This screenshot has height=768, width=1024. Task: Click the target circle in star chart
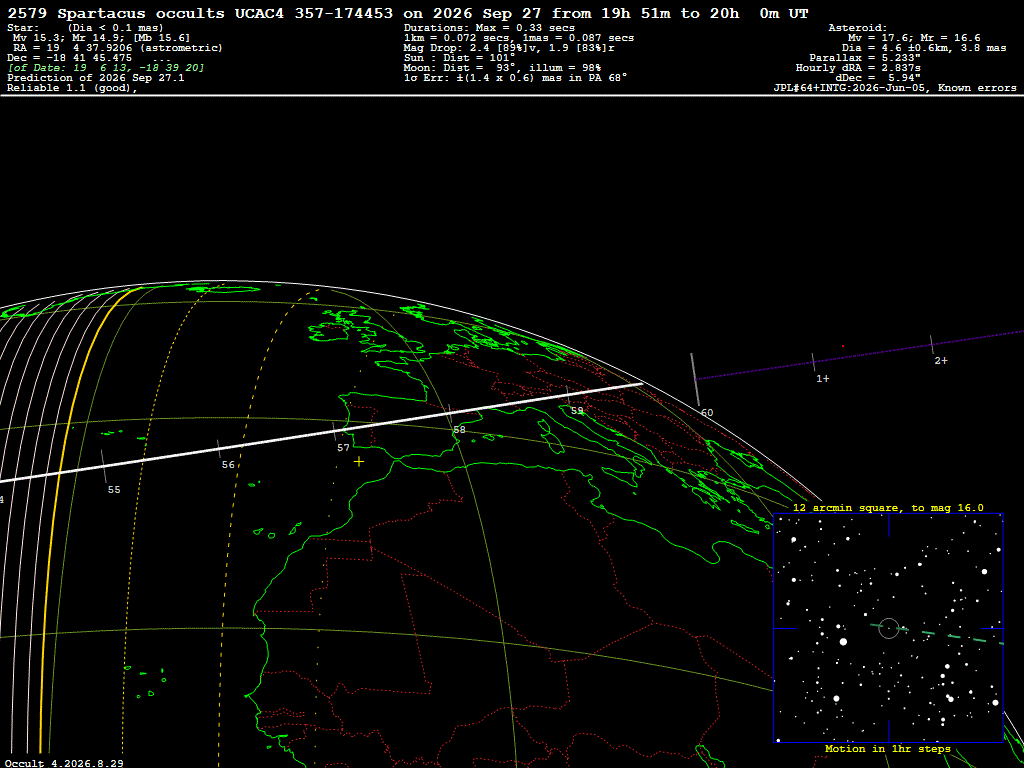click(x=889, y=628)
